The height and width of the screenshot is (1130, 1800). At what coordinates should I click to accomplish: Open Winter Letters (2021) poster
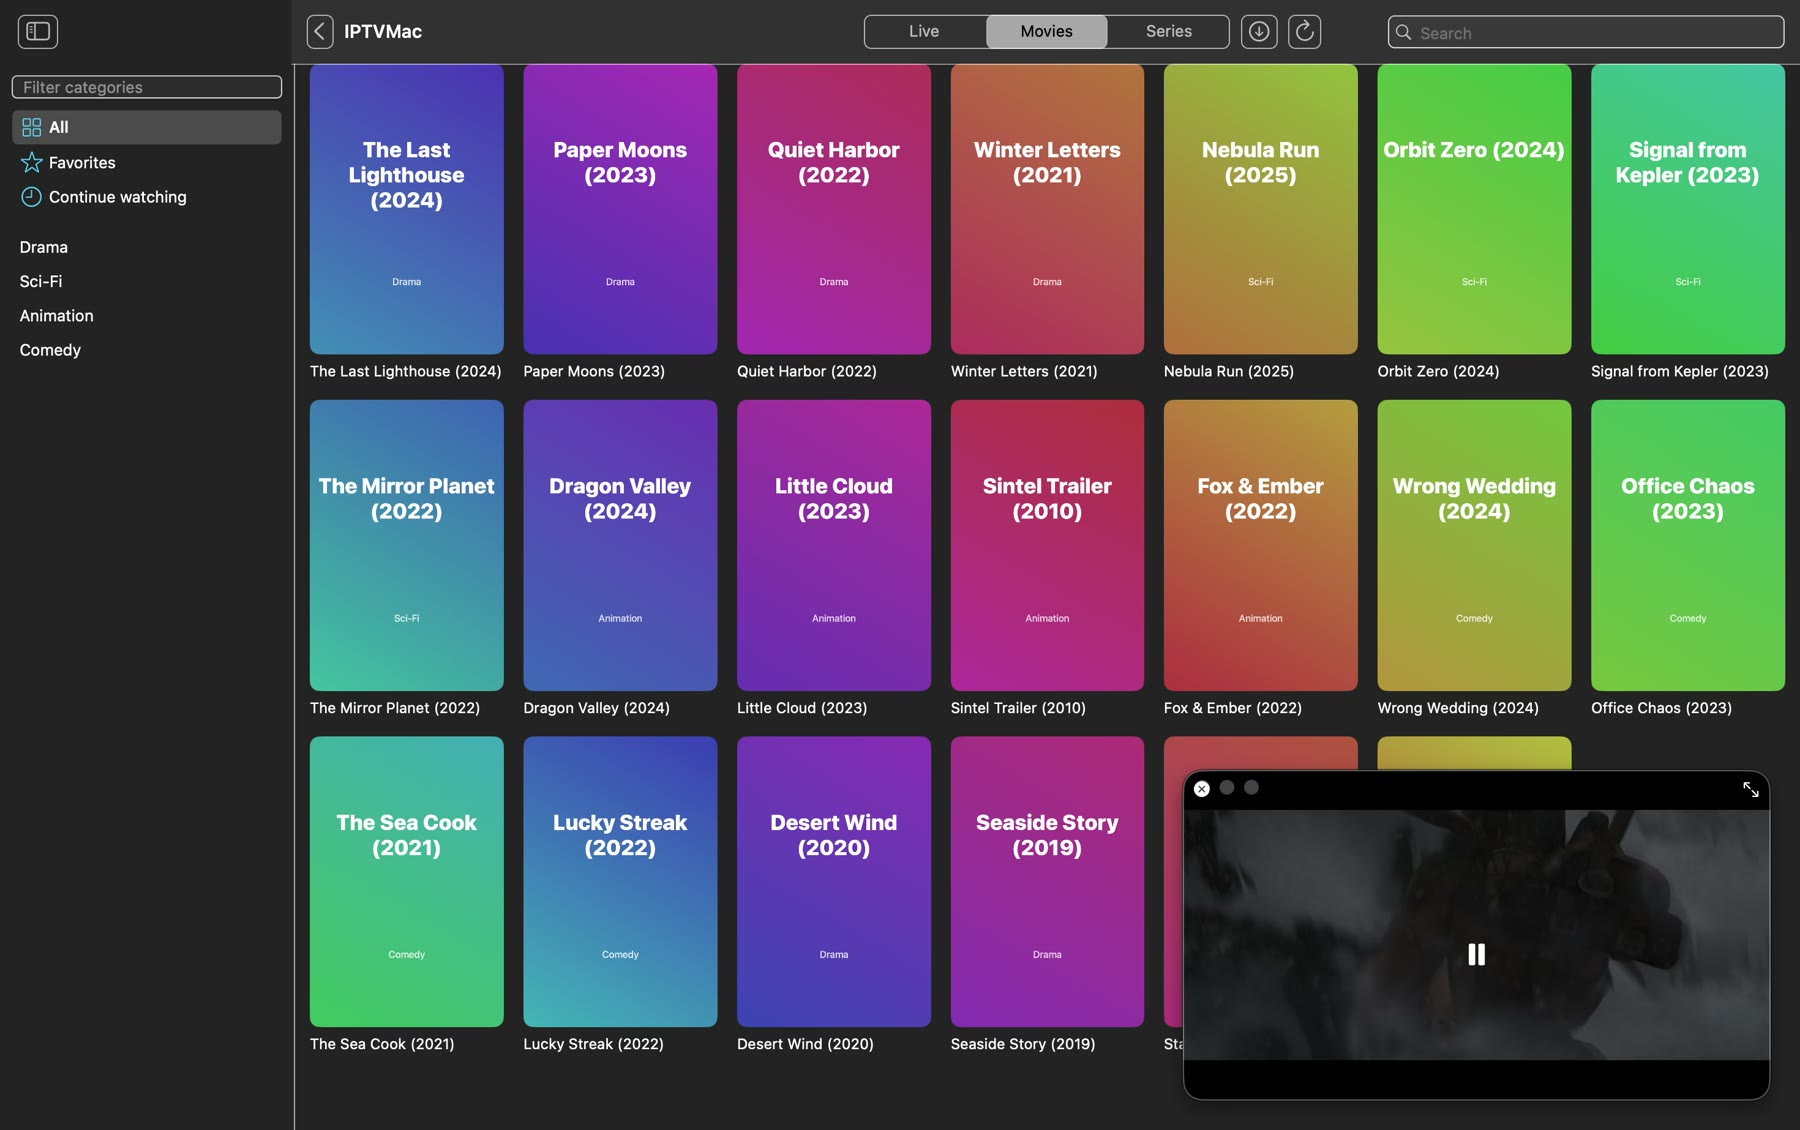[1047, 209]
